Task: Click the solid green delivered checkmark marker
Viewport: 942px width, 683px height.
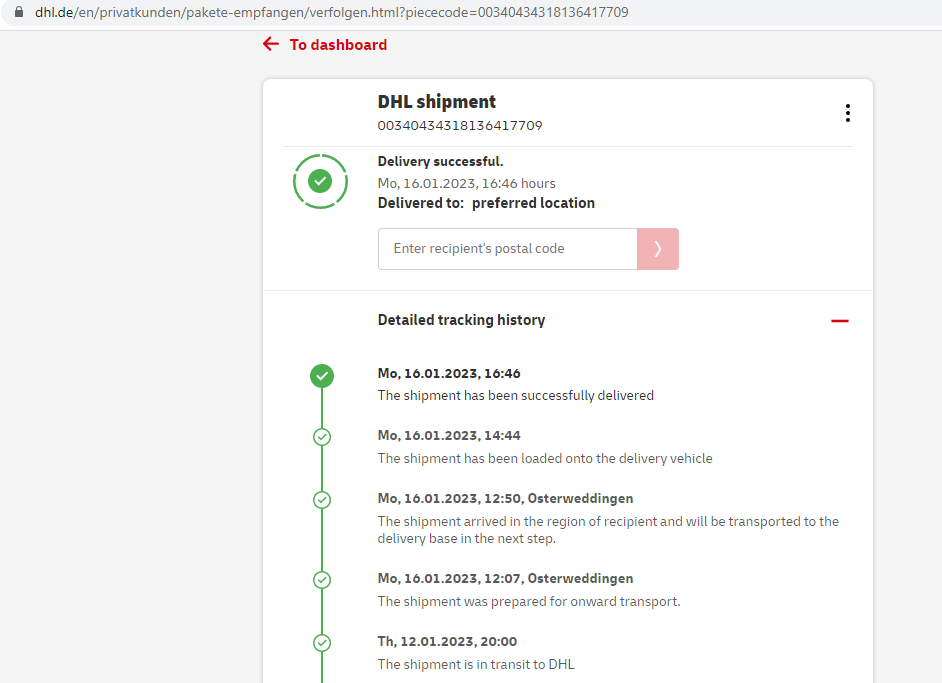Action: 321,376
